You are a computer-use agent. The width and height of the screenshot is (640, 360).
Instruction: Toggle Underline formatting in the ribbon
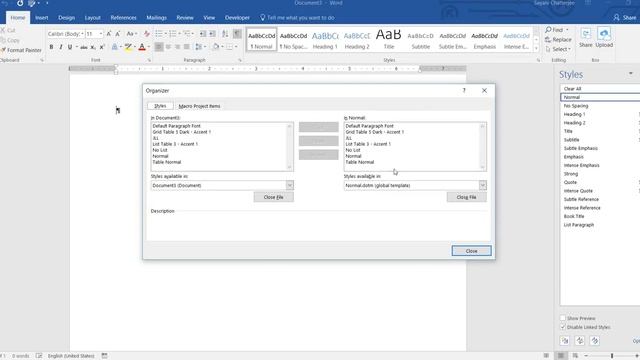[70, 47]
